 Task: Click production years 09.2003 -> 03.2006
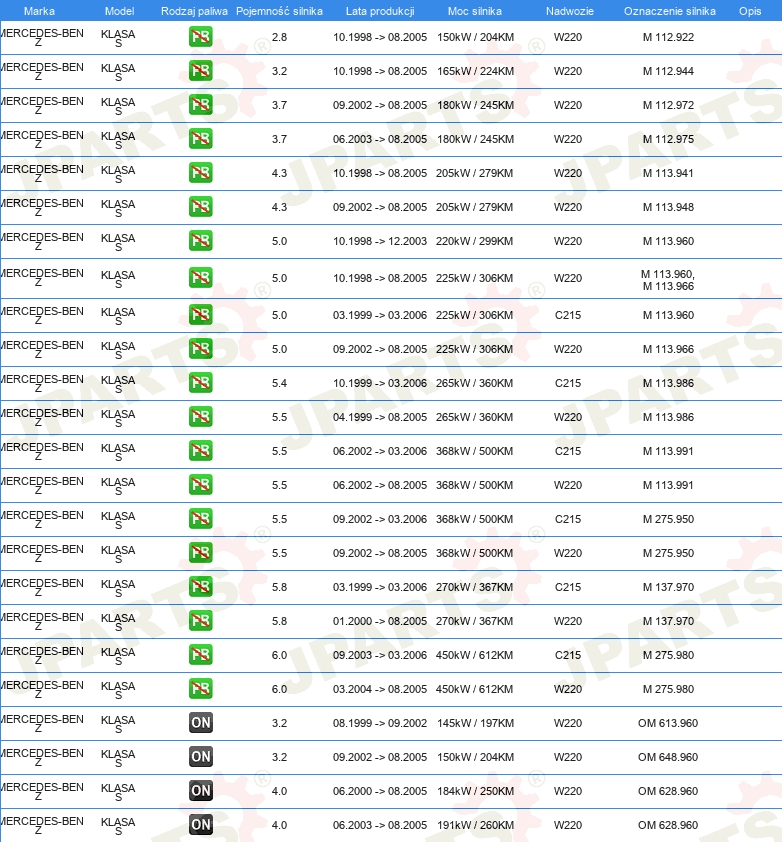pos(380,655)
